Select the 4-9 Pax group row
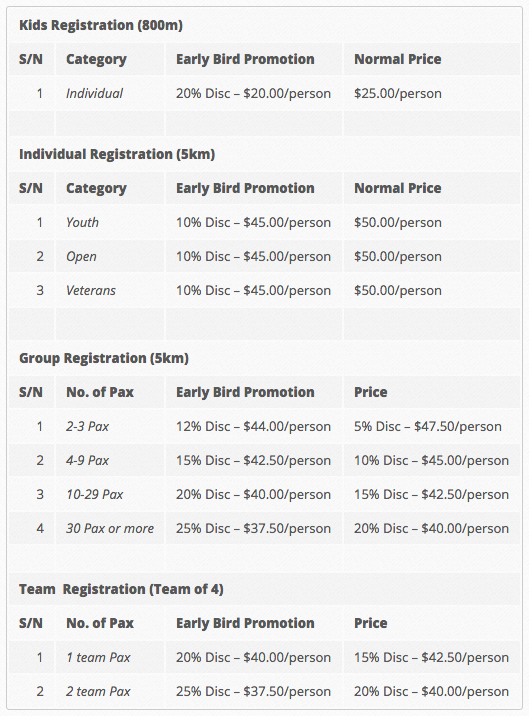Screen dimensions: 529x716 [x=264, y=460]
